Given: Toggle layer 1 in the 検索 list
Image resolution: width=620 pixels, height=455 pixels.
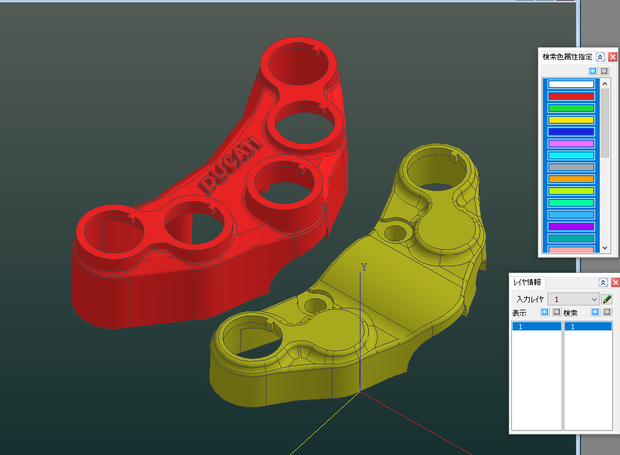Looking at the screenshot, I should pos(588,327).
